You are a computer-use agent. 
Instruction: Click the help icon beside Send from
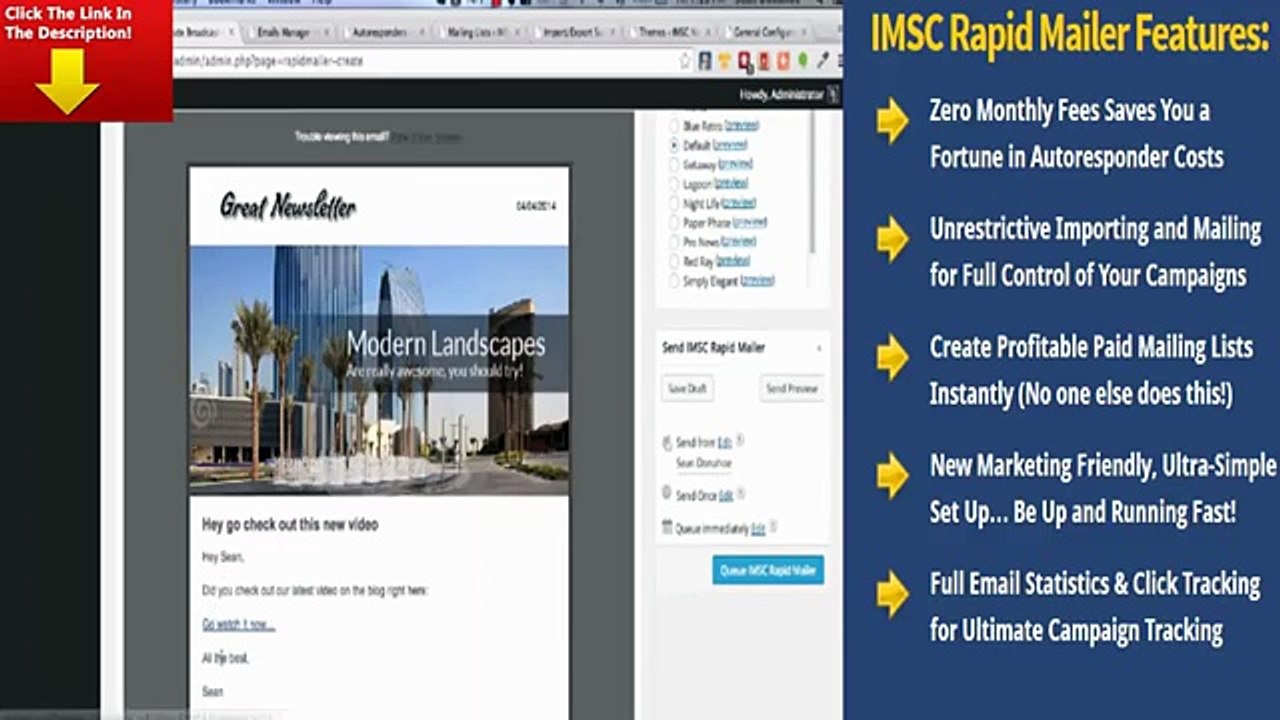[x=740, y=440]
